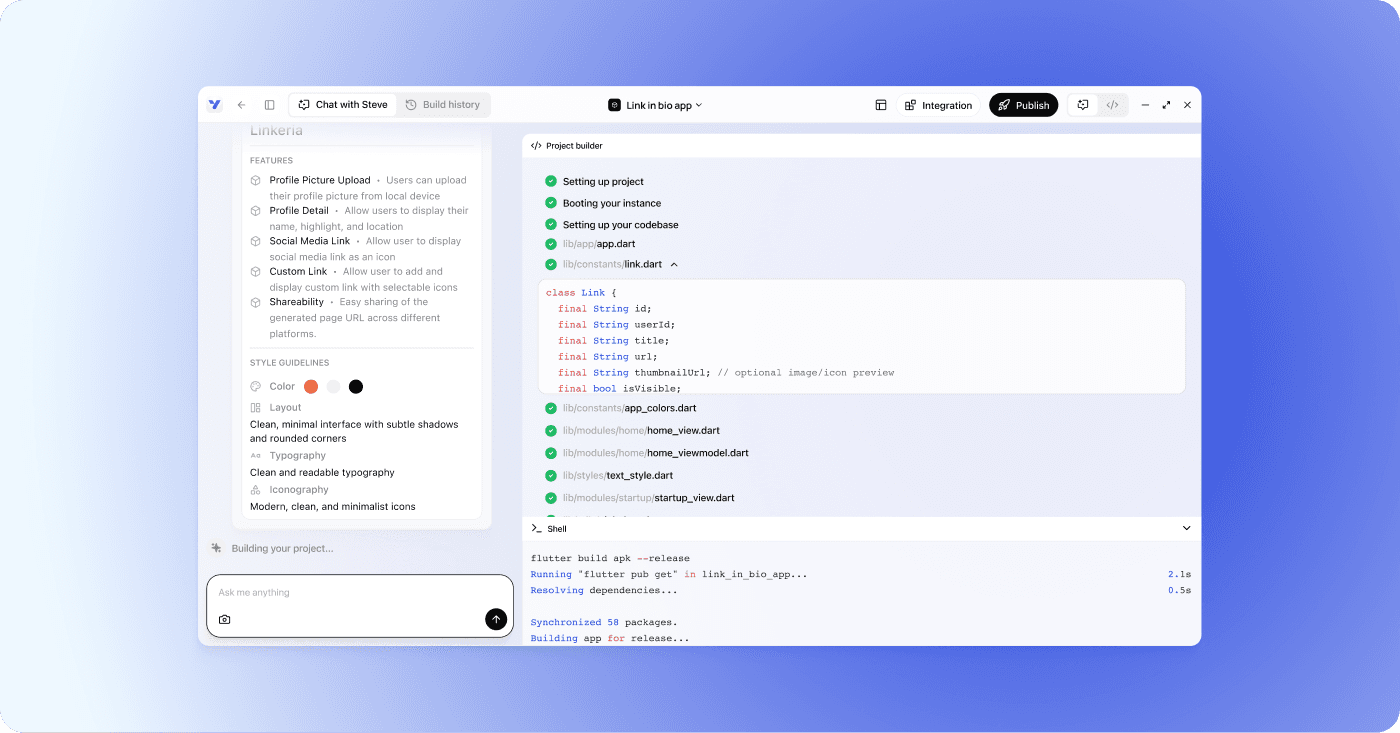This screenshot has height=733, width=1400.
Task: Open the Link in bio app dropdown
Action: [655, 105]
